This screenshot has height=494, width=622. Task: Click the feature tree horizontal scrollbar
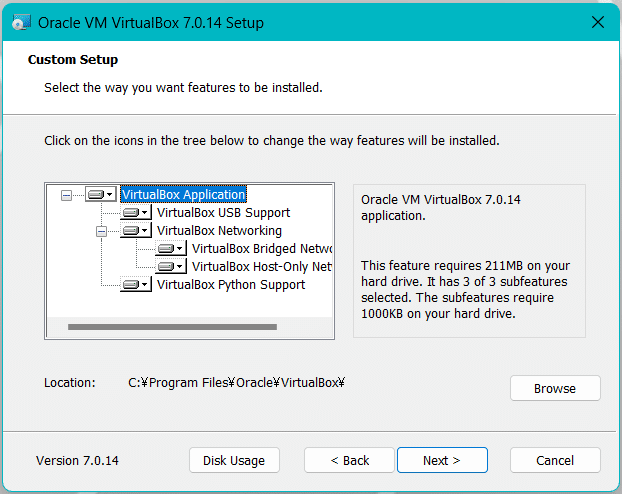click(x=172, y=326)
